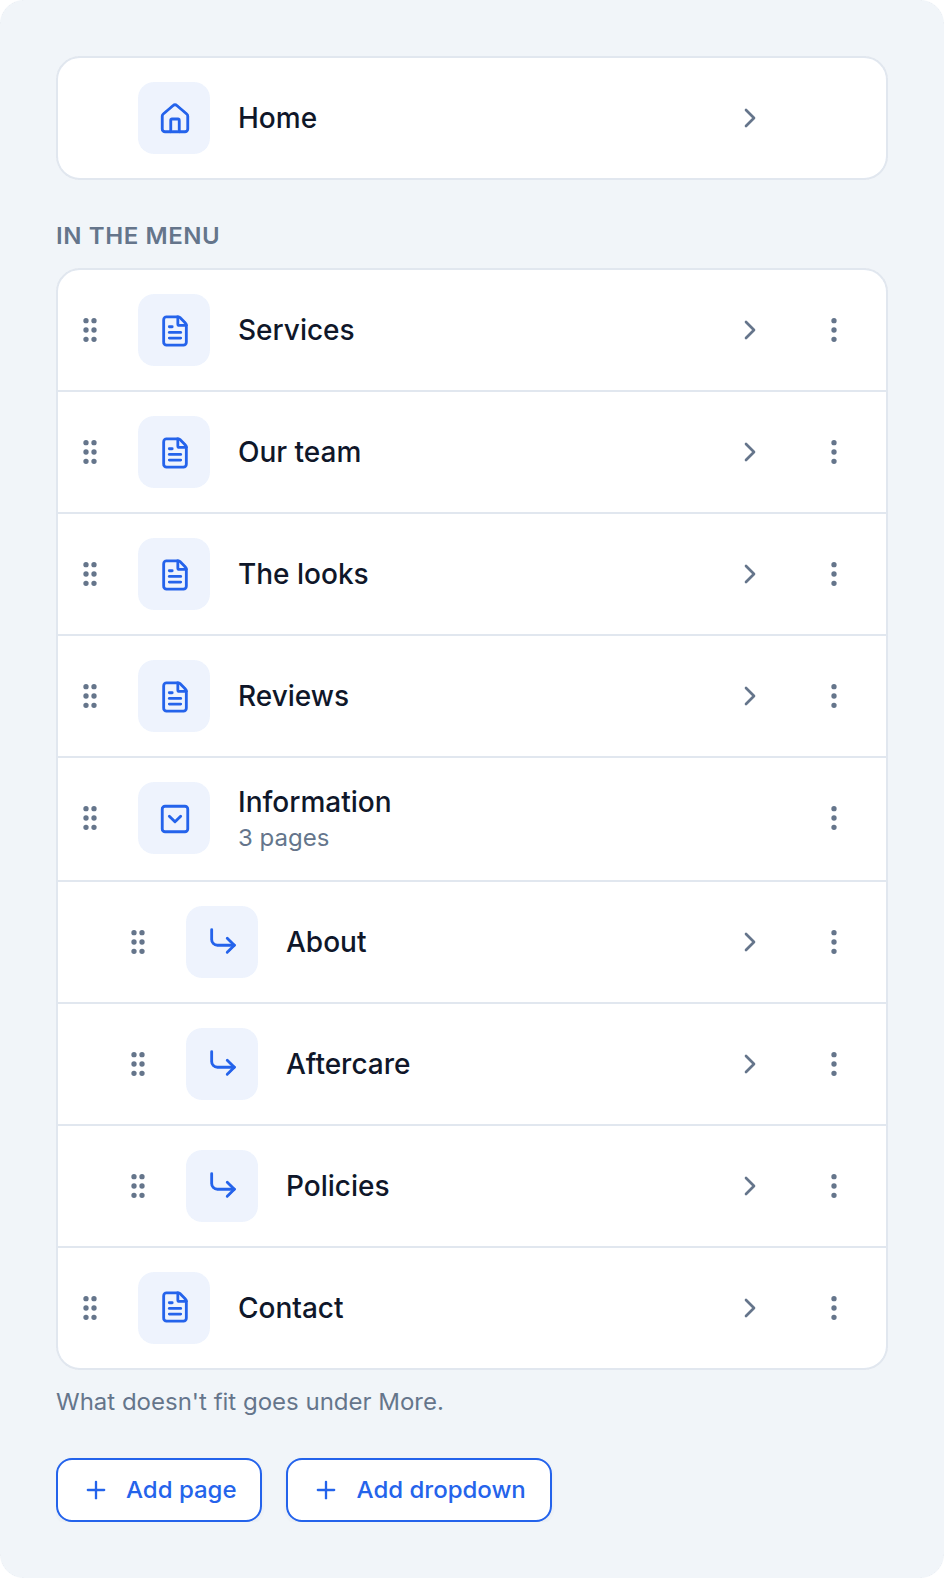This screenshot has width=944, height=1578.
Task: Click the drag handle for About subpage
Action: (138, 942)
